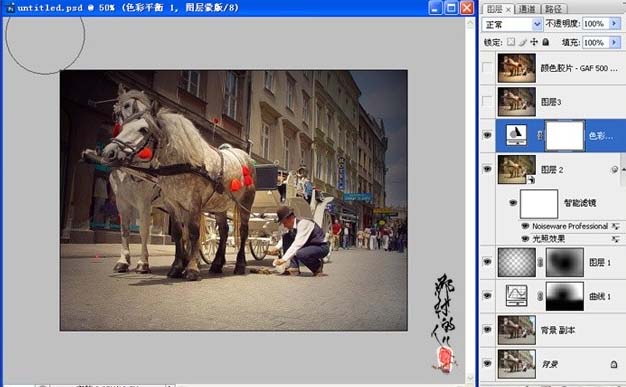Click the lock position move icon
The image size is (626, 387).
(534, 42)
